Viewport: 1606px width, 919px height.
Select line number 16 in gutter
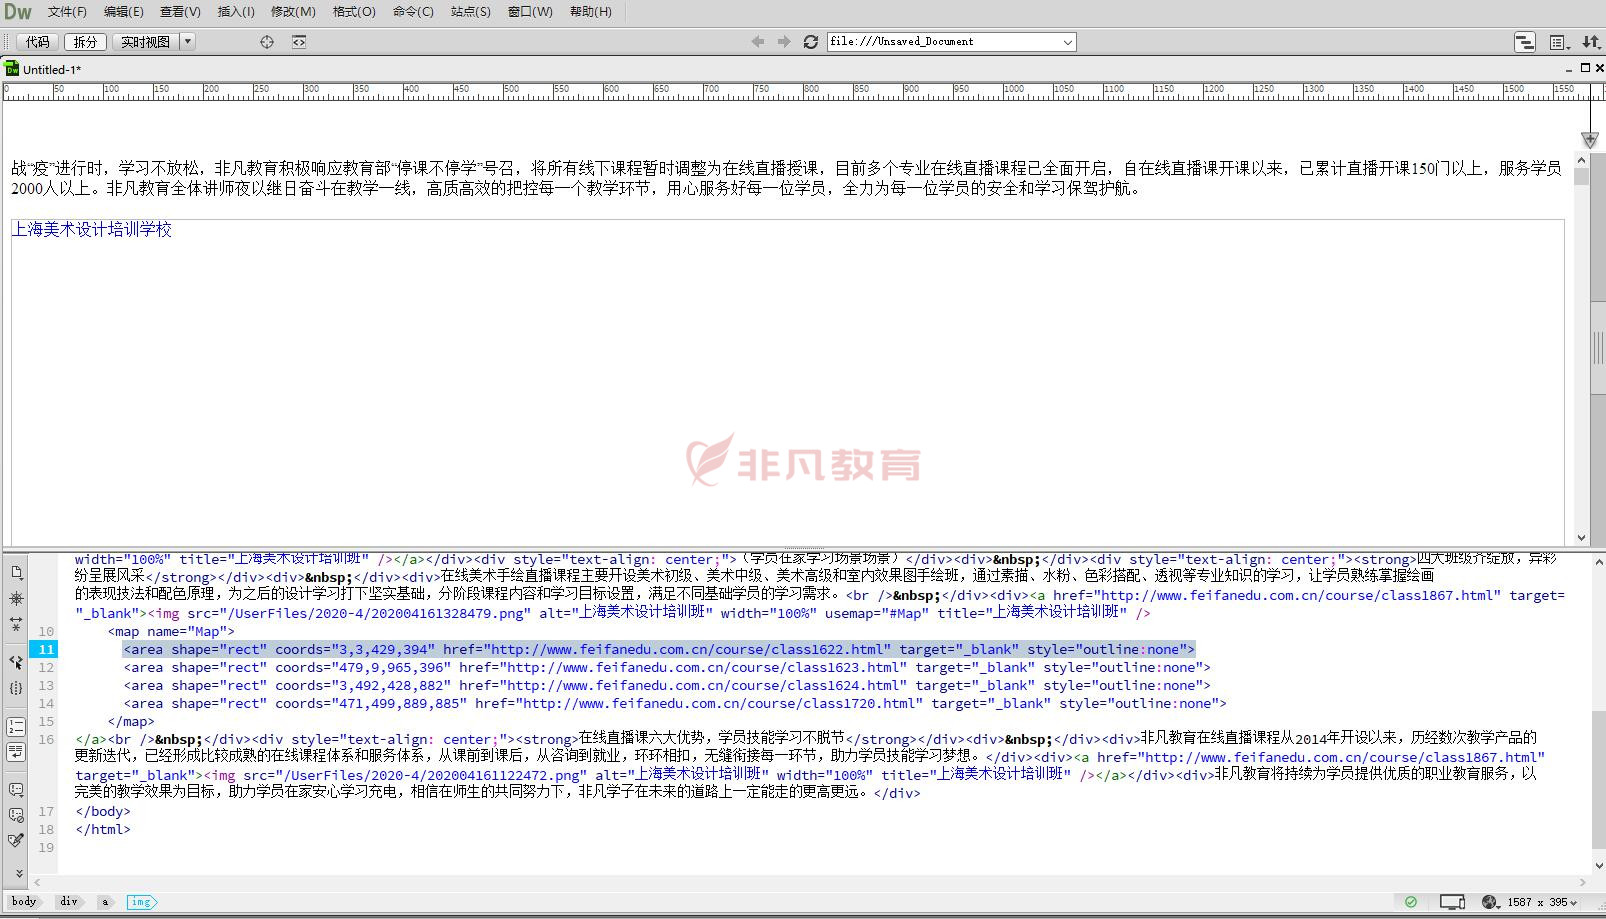point(46,740)
